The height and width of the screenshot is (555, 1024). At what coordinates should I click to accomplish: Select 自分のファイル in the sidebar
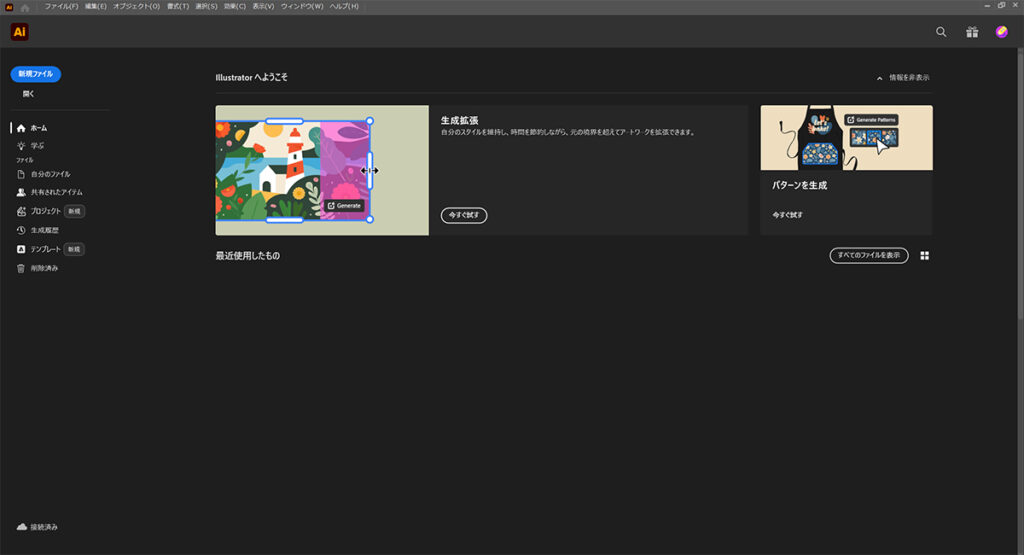pos(50,174)
